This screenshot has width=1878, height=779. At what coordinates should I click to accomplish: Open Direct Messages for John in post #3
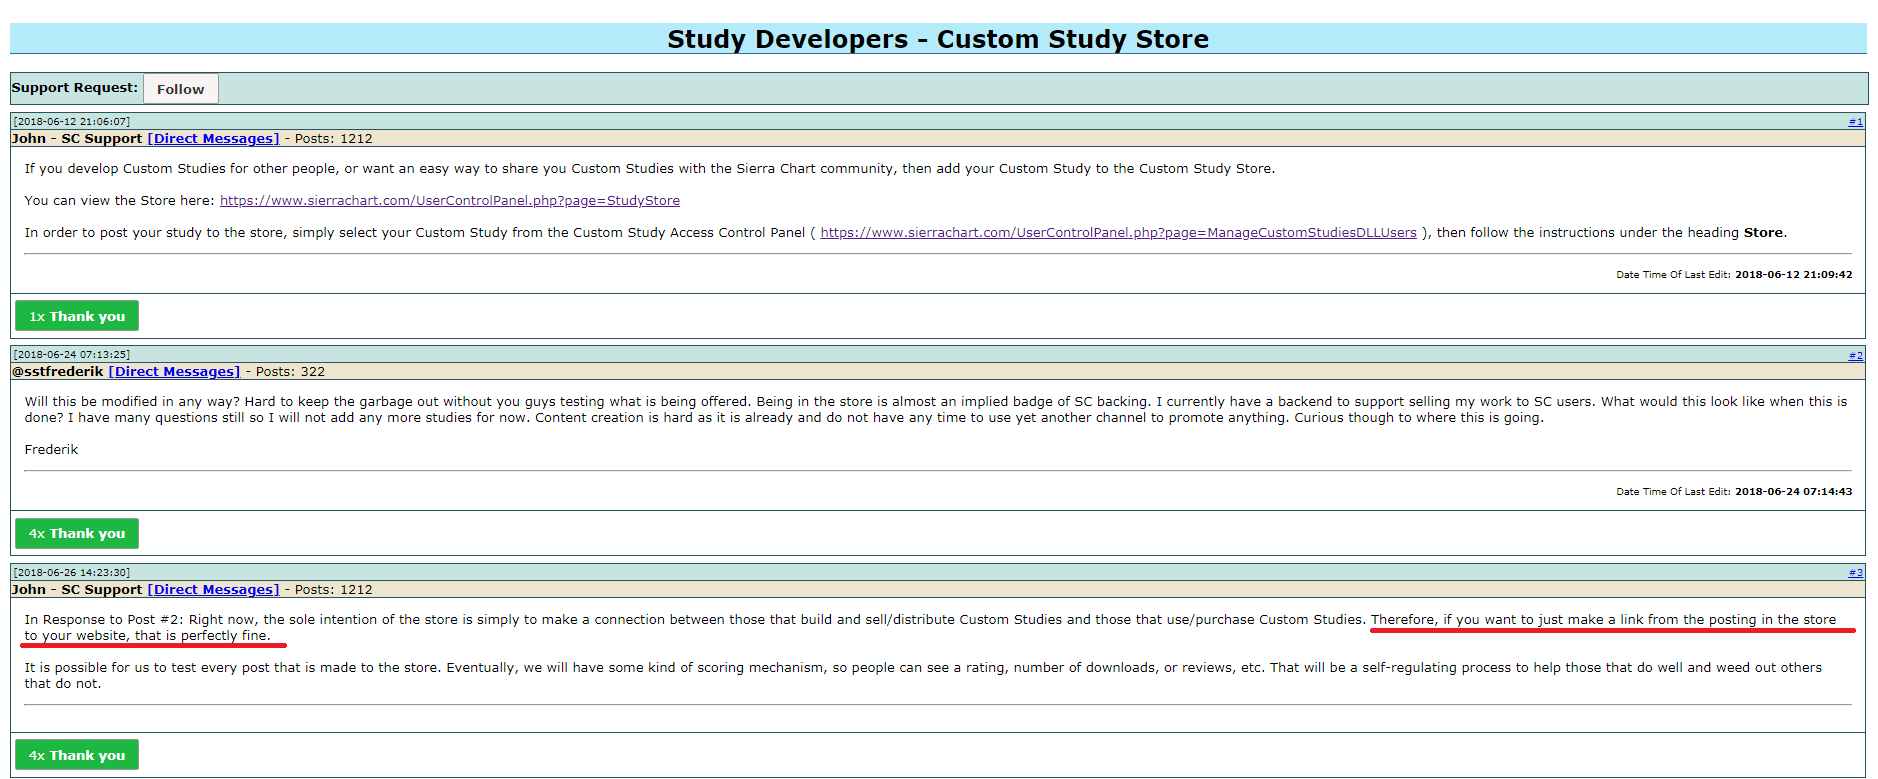[x=213, y=590]
